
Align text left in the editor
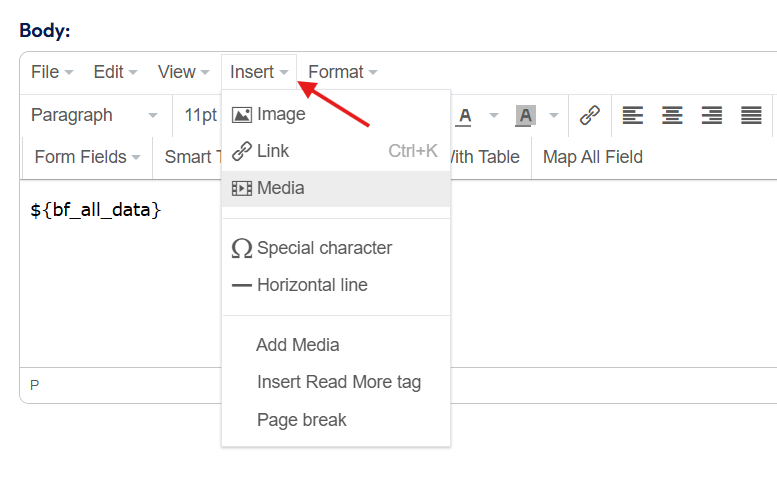[633, 115]
